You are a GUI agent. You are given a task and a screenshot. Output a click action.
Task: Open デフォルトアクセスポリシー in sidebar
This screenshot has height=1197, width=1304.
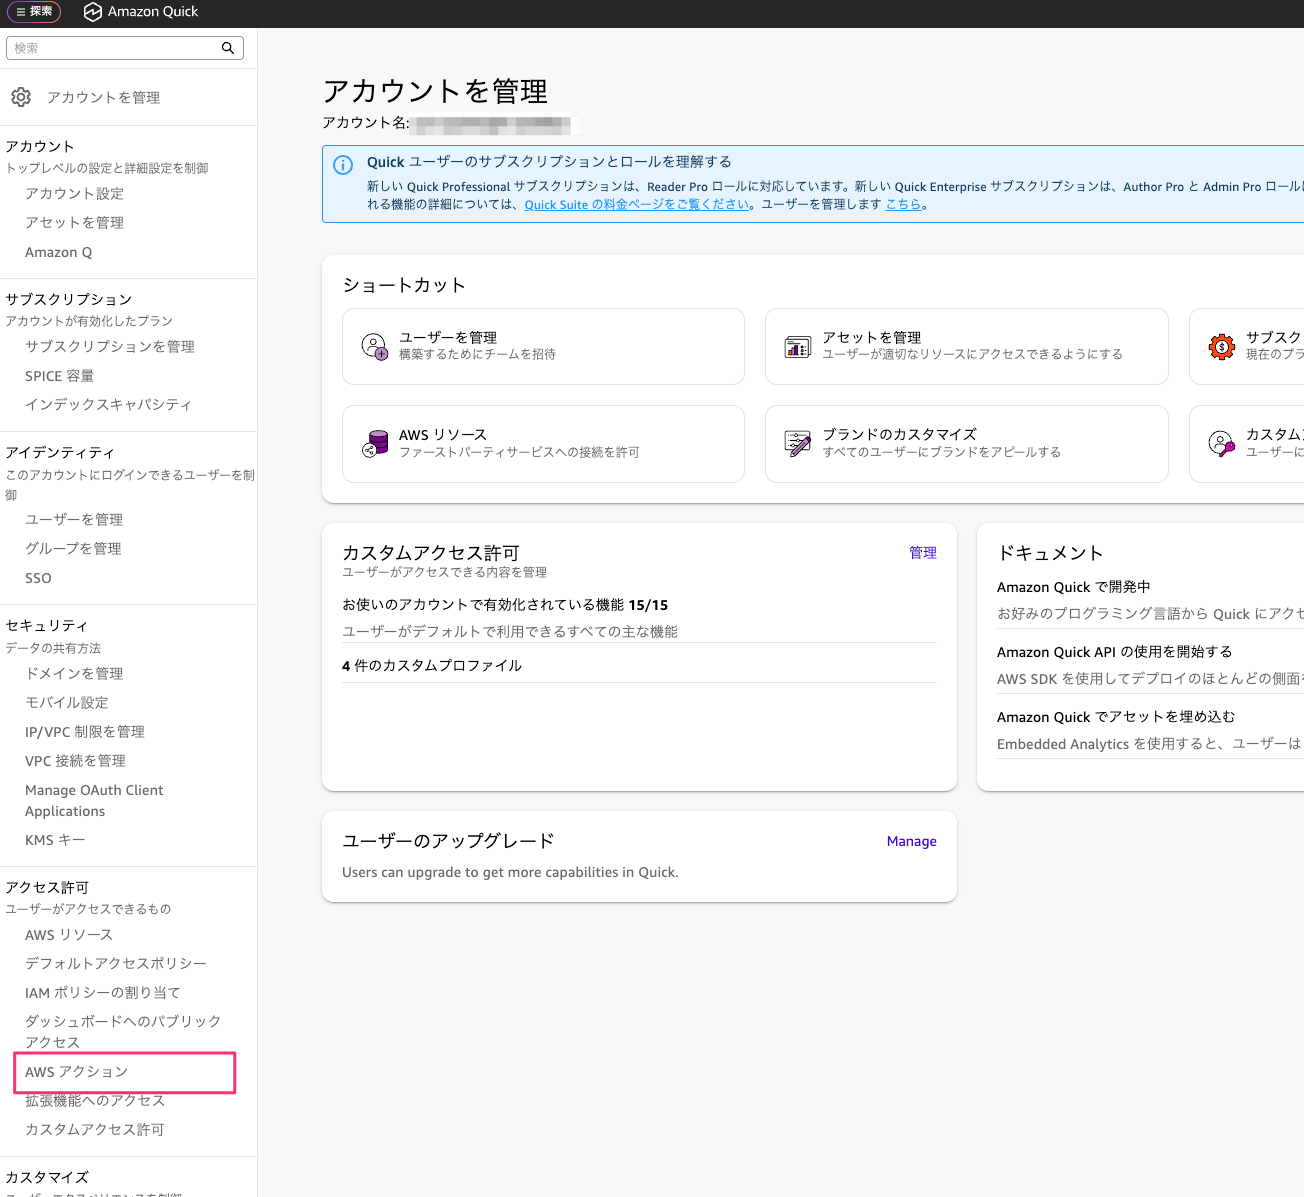coord(116,964)
